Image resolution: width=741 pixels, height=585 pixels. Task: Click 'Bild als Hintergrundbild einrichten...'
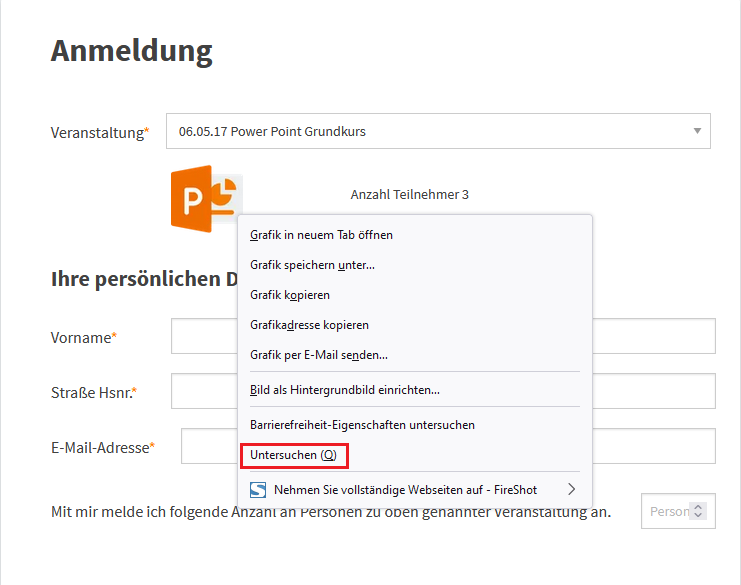pyautogui.click(x=345, y=390)
